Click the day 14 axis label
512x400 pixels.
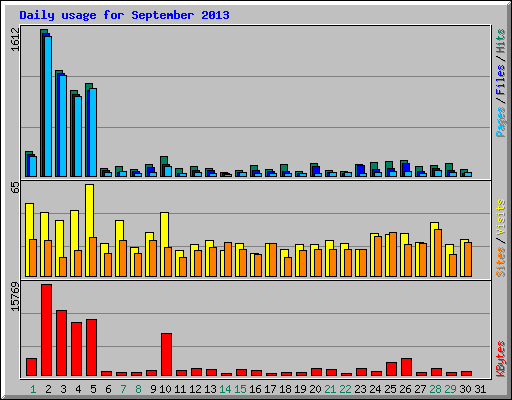[x=225, y=389]
